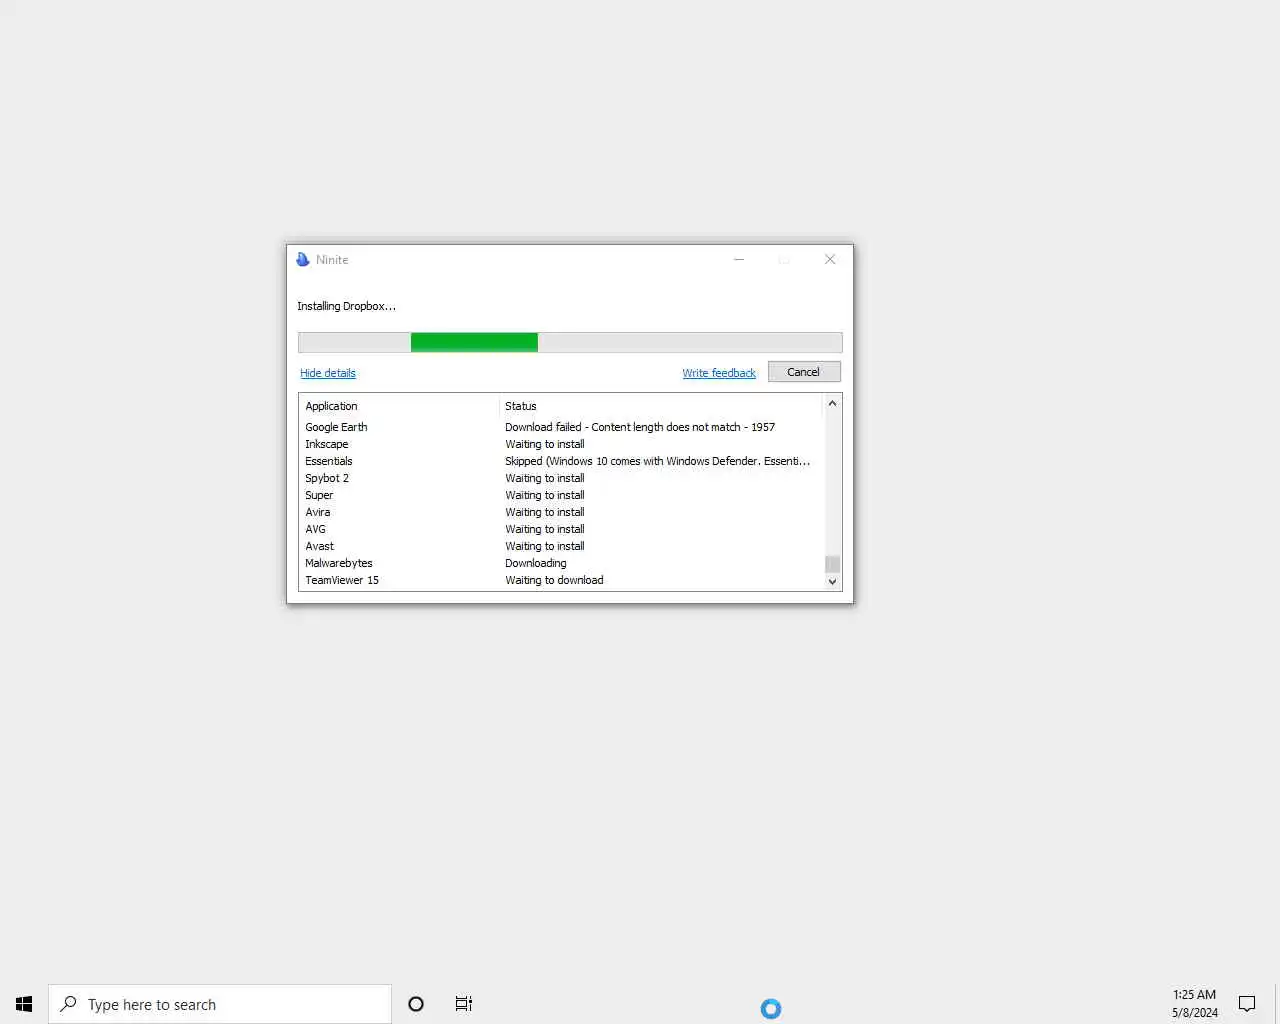Screen dimensions: 1280x1024
Task: Open Cortana circle icon on taskbar
Action: pyautogui.click(x=416, y=1004)
